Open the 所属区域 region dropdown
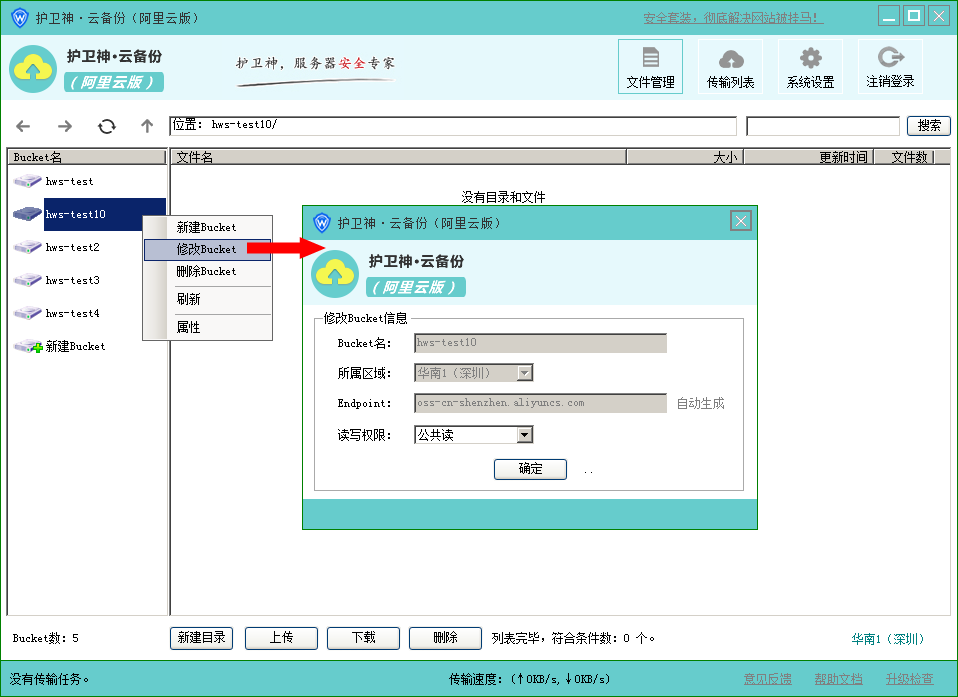 [x=524, y=373]
